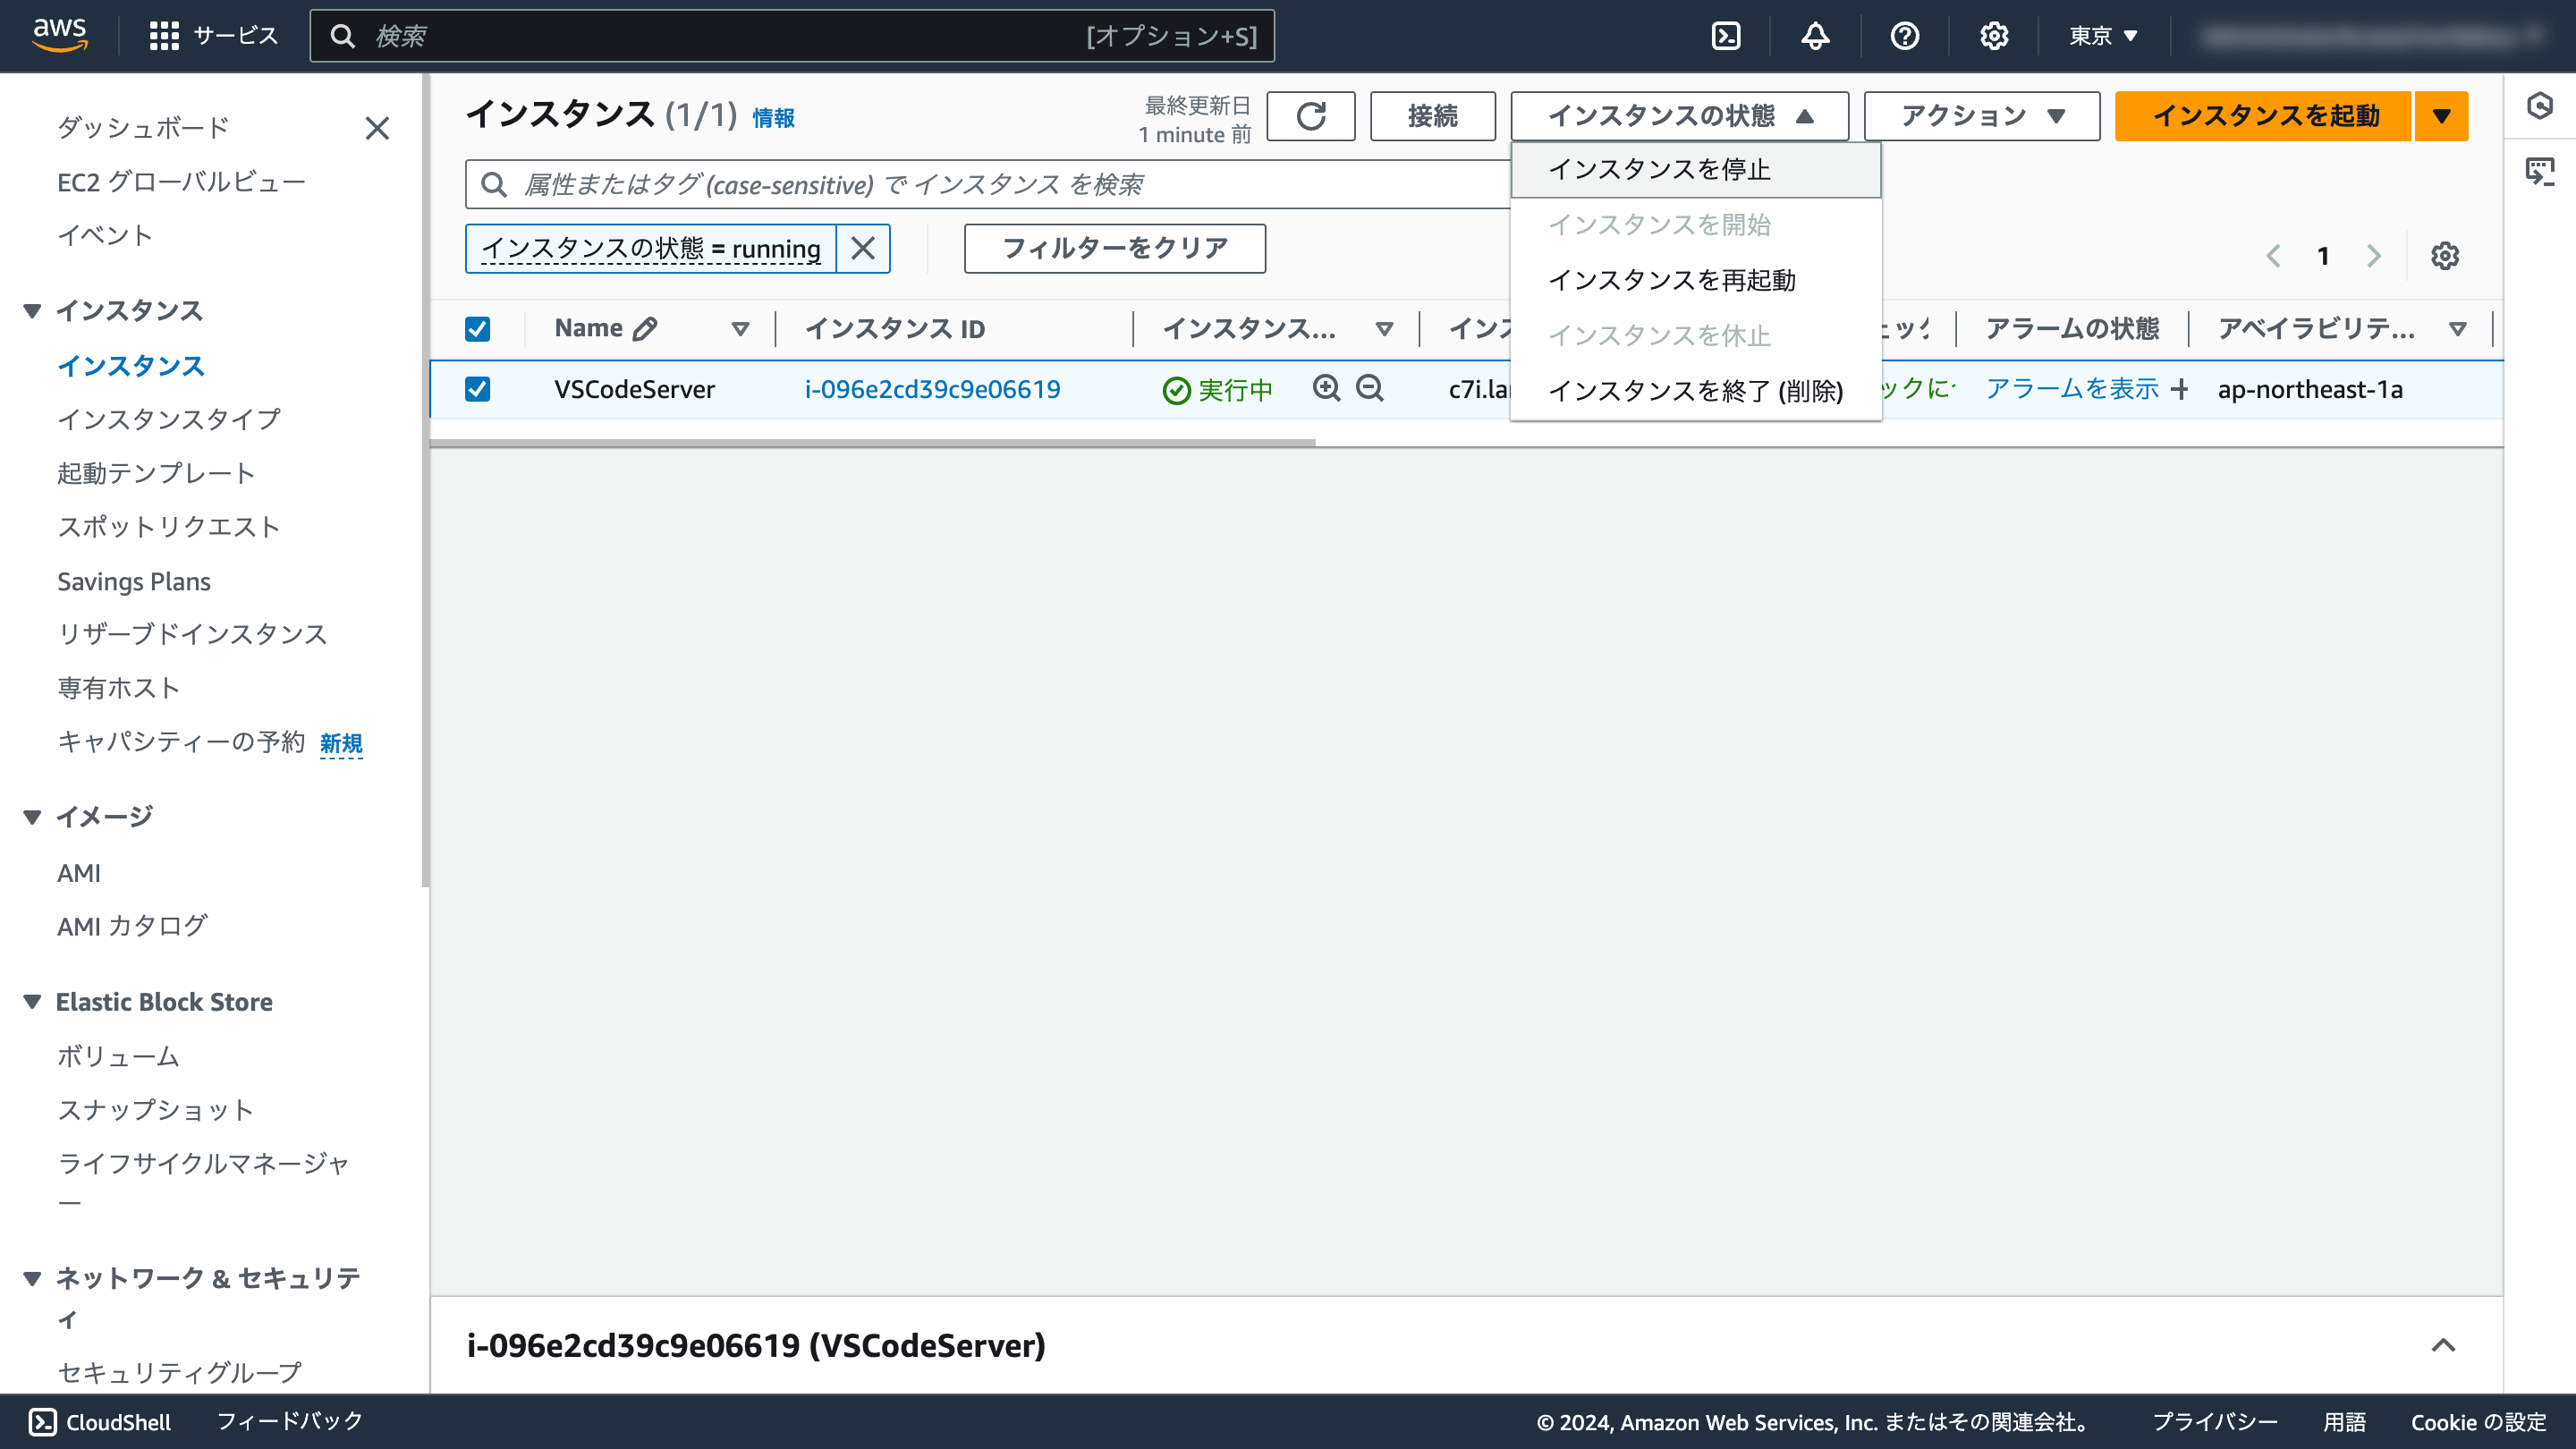Open instance ID i-096e2cd39c9e06619 link
This screenshot has height=1449, width=2576.
point(932,389)
